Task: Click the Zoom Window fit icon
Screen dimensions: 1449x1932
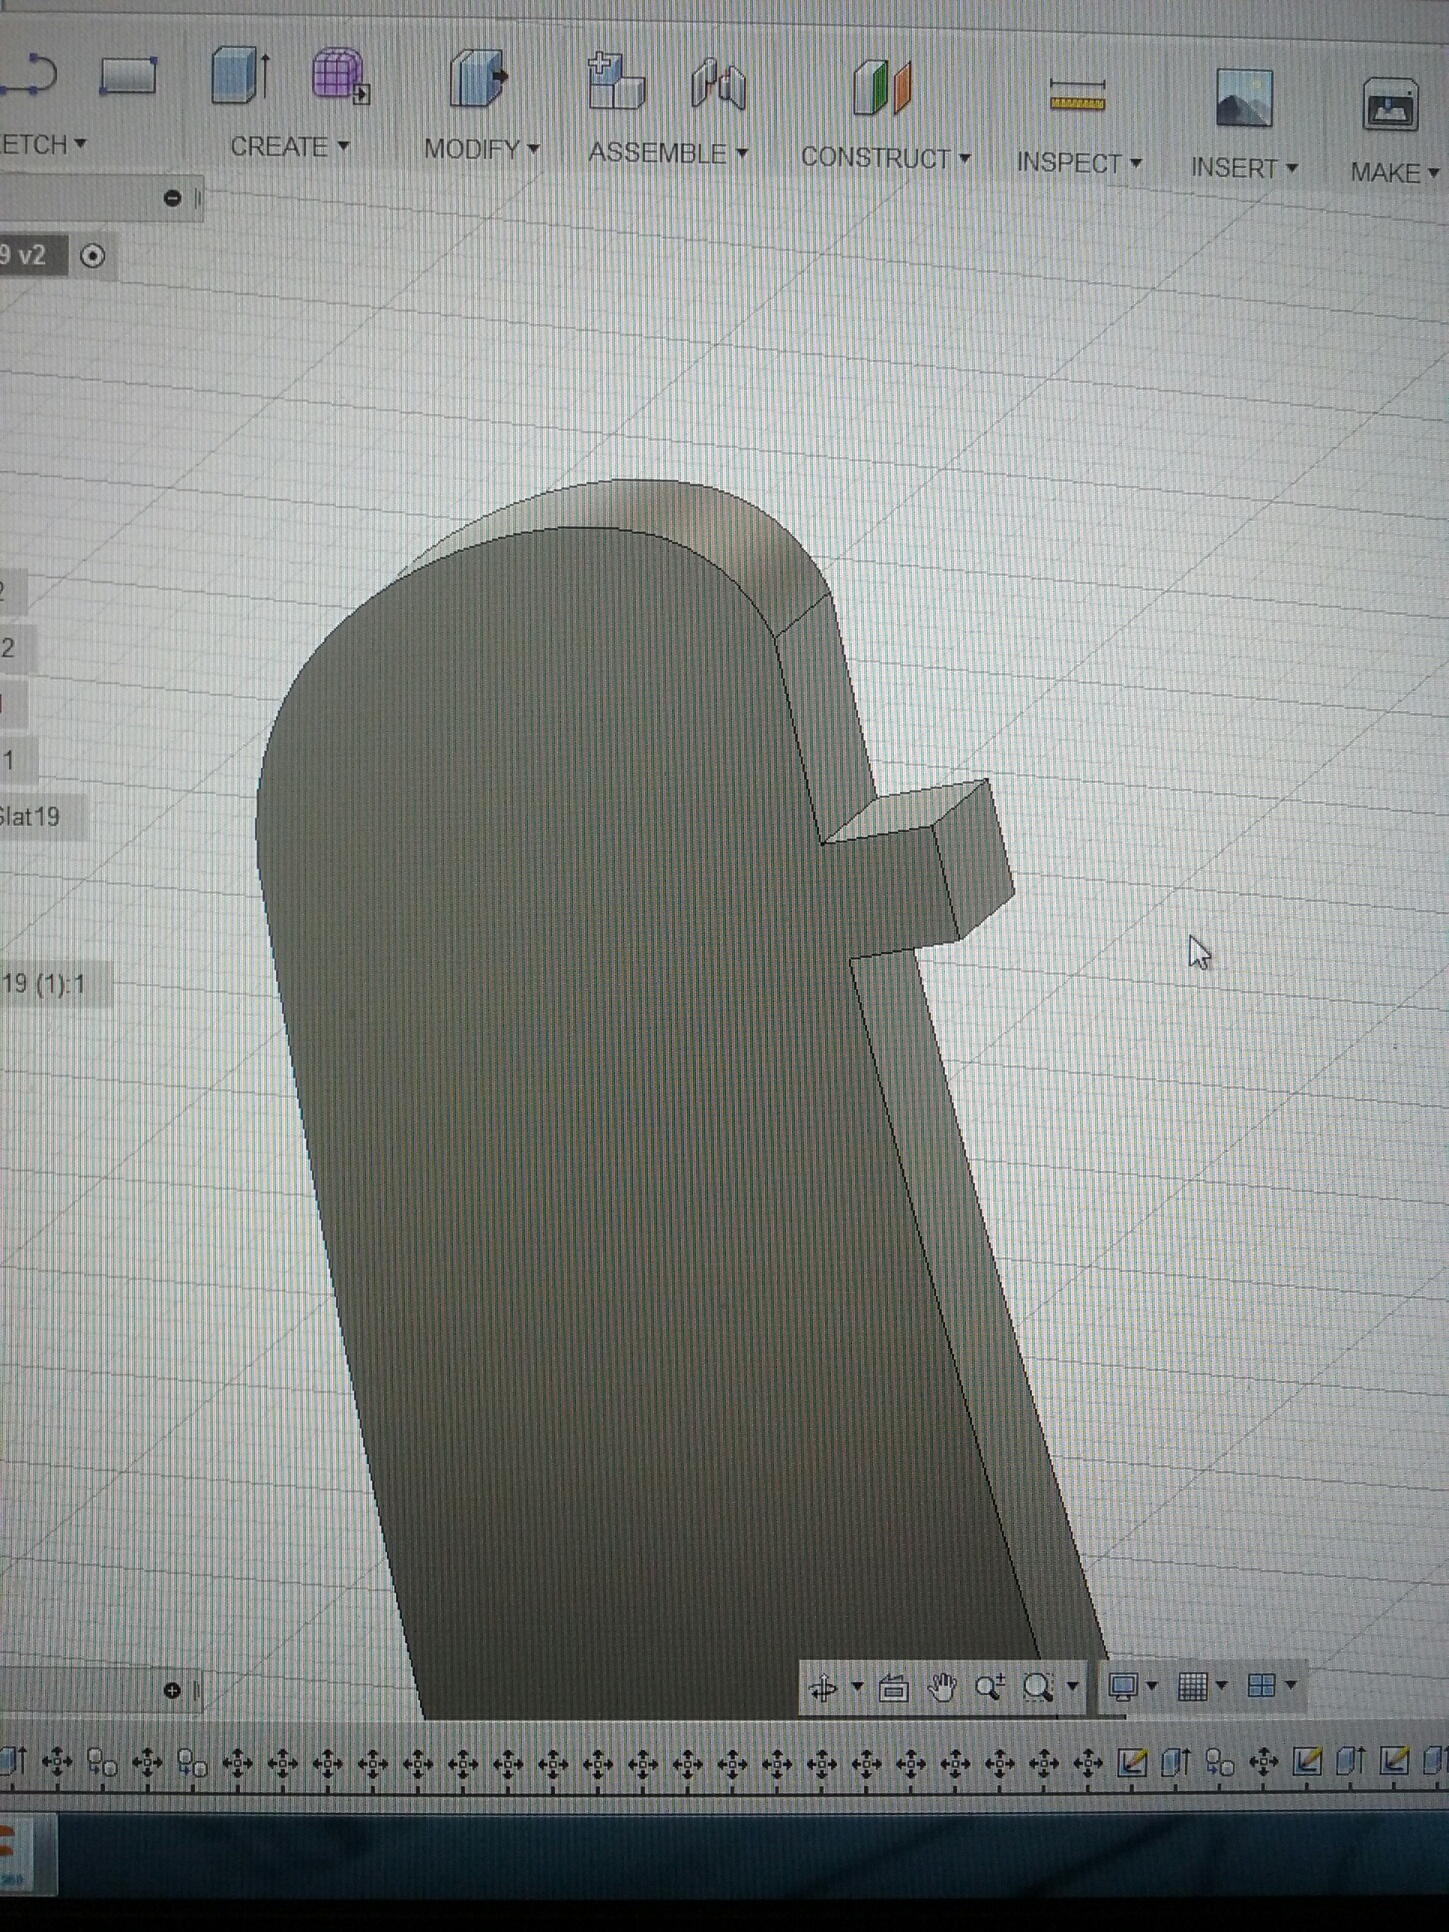Action: coord(1039,1688)
